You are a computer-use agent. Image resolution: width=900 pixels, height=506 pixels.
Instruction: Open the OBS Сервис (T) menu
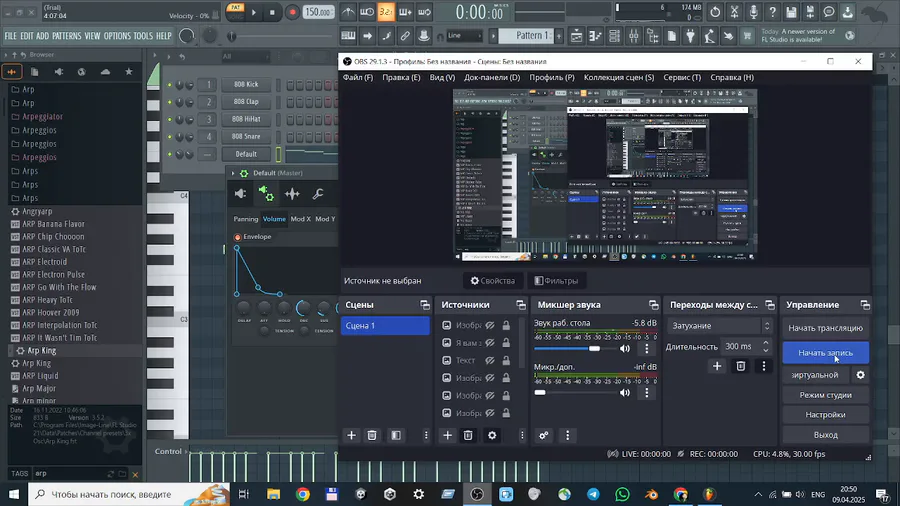click(682, 77)
